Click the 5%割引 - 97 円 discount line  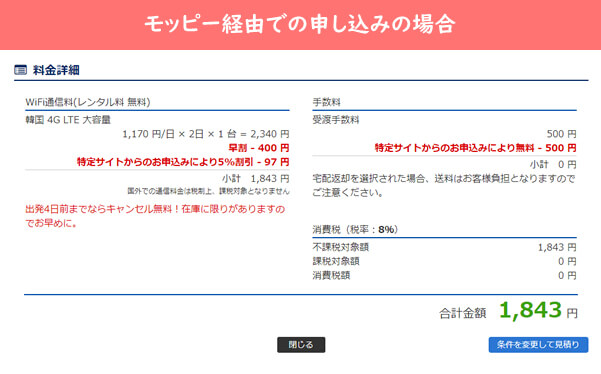183,162
